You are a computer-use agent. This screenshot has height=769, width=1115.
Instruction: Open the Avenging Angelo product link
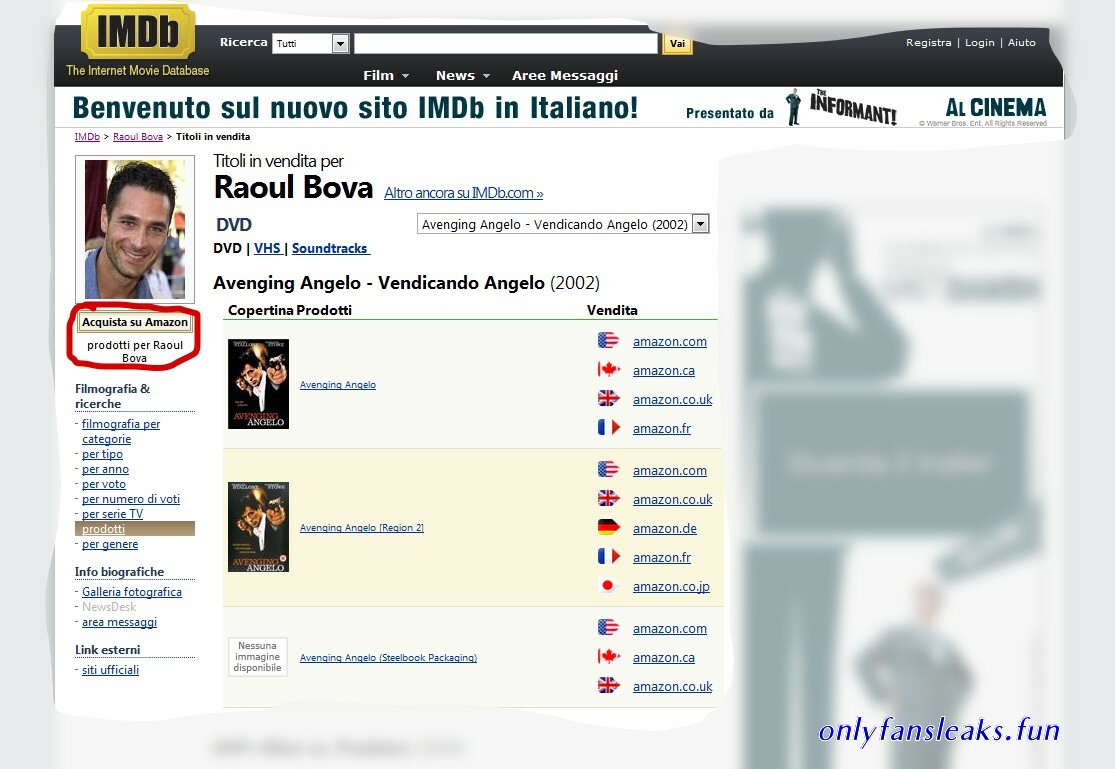pyautogui.click(x=338, y=385)
